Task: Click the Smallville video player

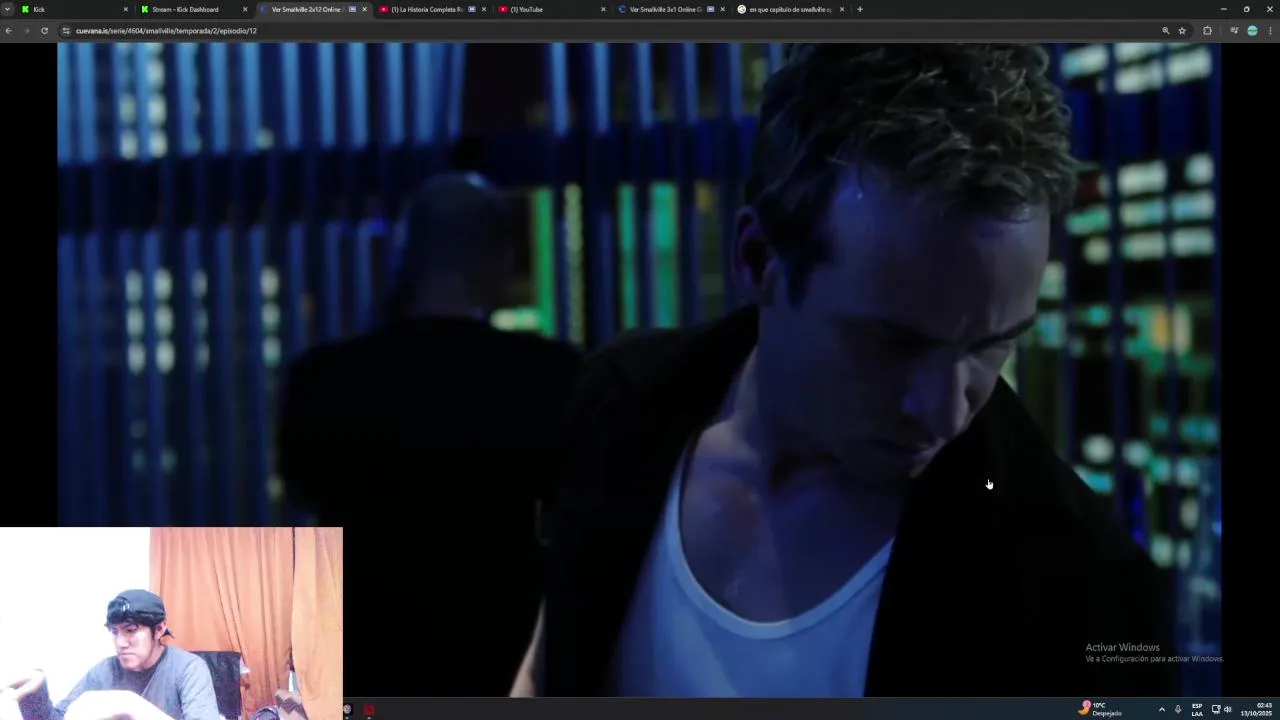Action: click(638, 369)
